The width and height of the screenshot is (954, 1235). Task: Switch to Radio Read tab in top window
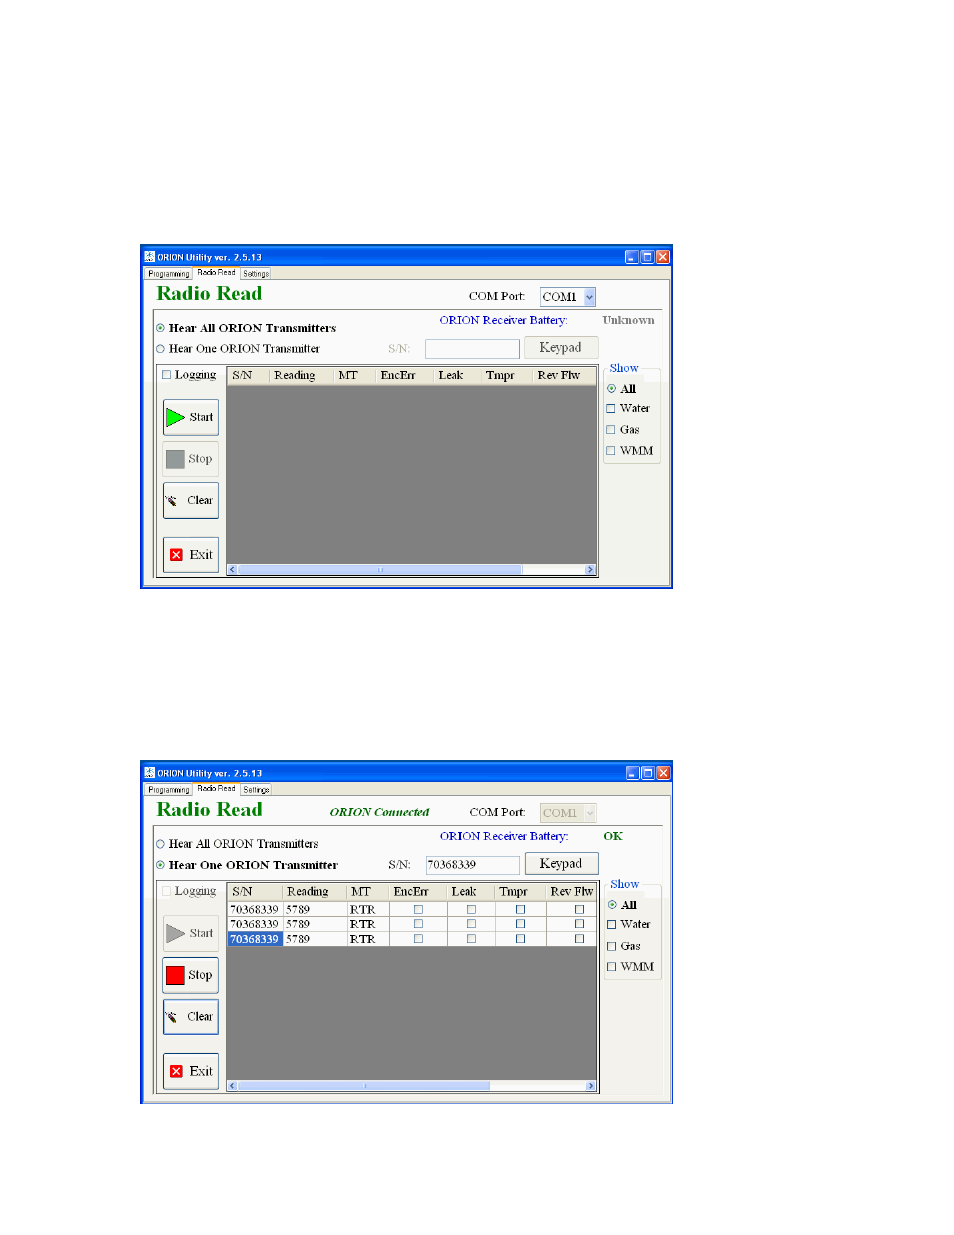(x=216, y=273)
